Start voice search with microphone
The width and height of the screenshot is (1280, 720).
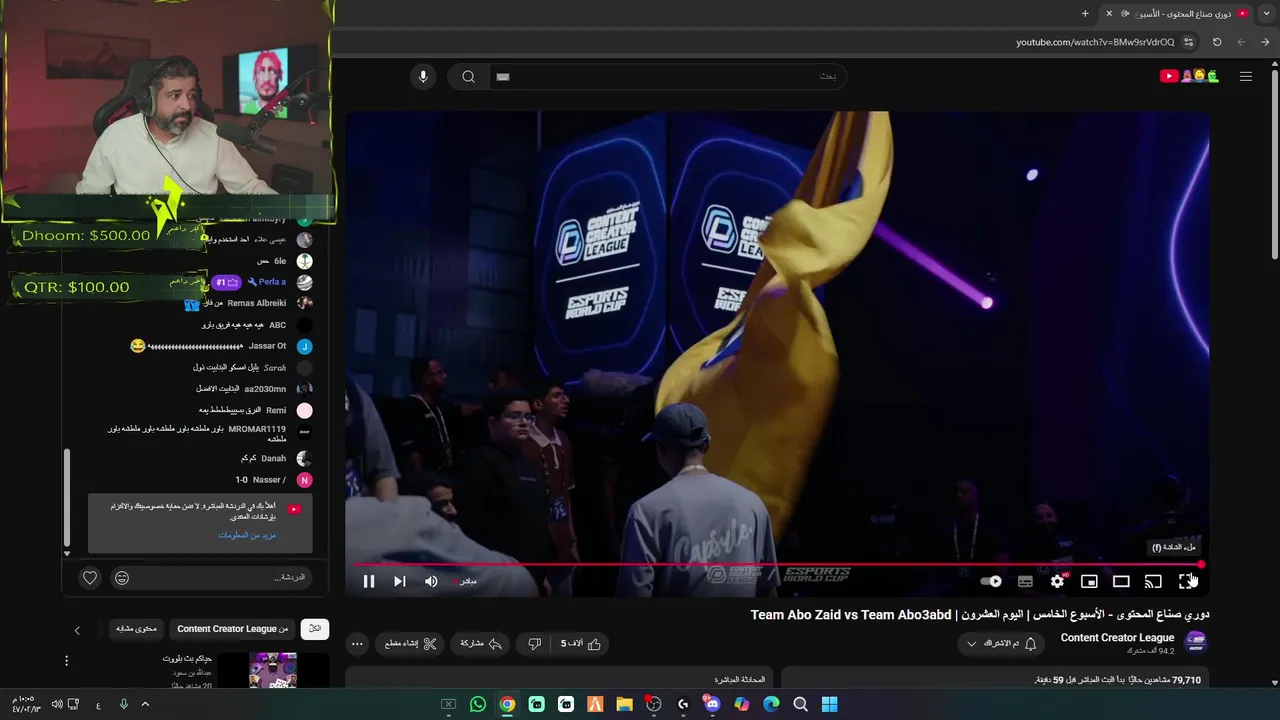[423, 77]
